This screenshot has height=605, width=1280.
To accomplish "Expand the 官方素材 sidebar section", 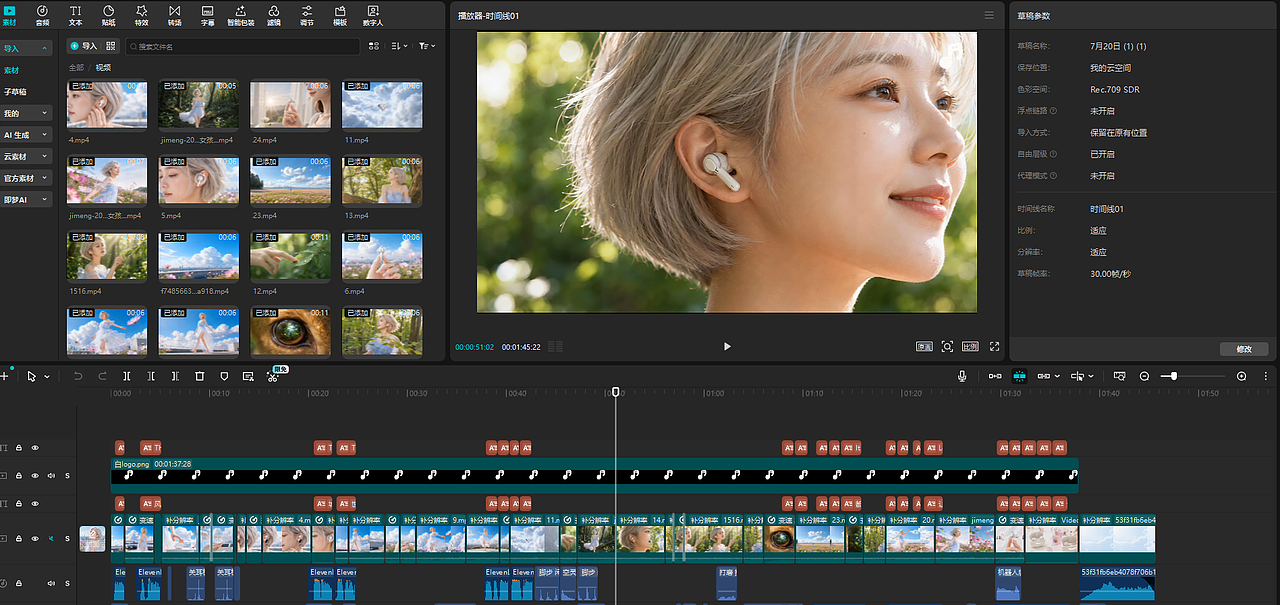I will pos(27,178).
